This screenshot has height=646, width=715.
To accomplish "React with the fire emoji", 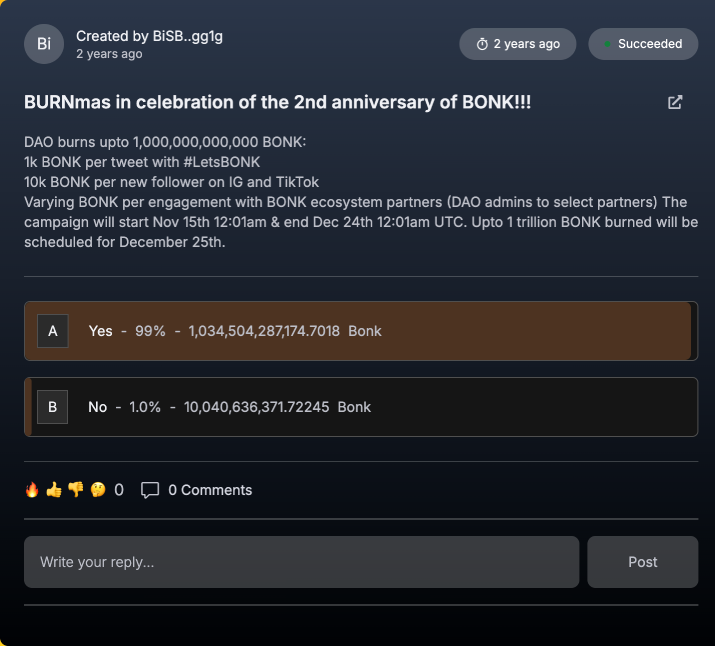I will click(x=32, y=490).
